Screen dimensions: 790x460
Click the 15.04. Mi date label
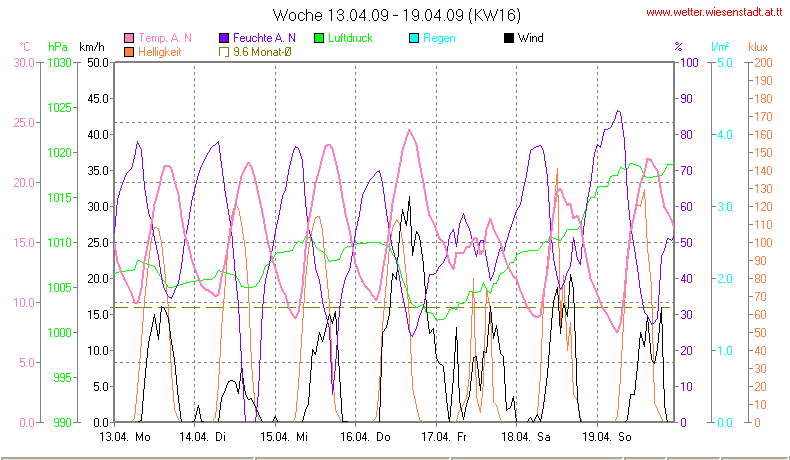tap(284, 437)
